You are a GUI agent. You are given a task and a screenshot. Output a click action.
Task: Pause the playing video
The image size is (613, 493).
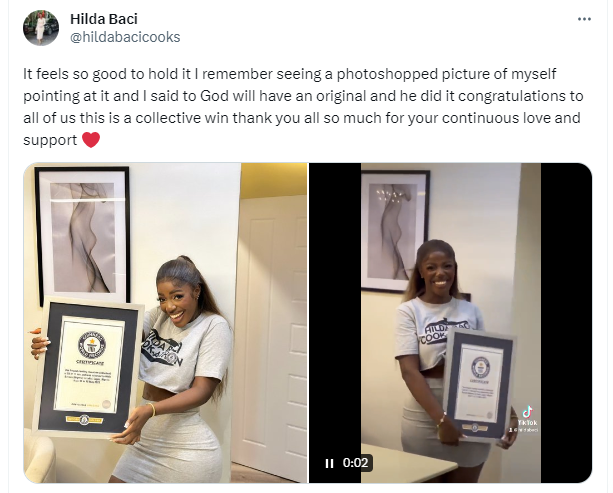click(x=329, y=463)
